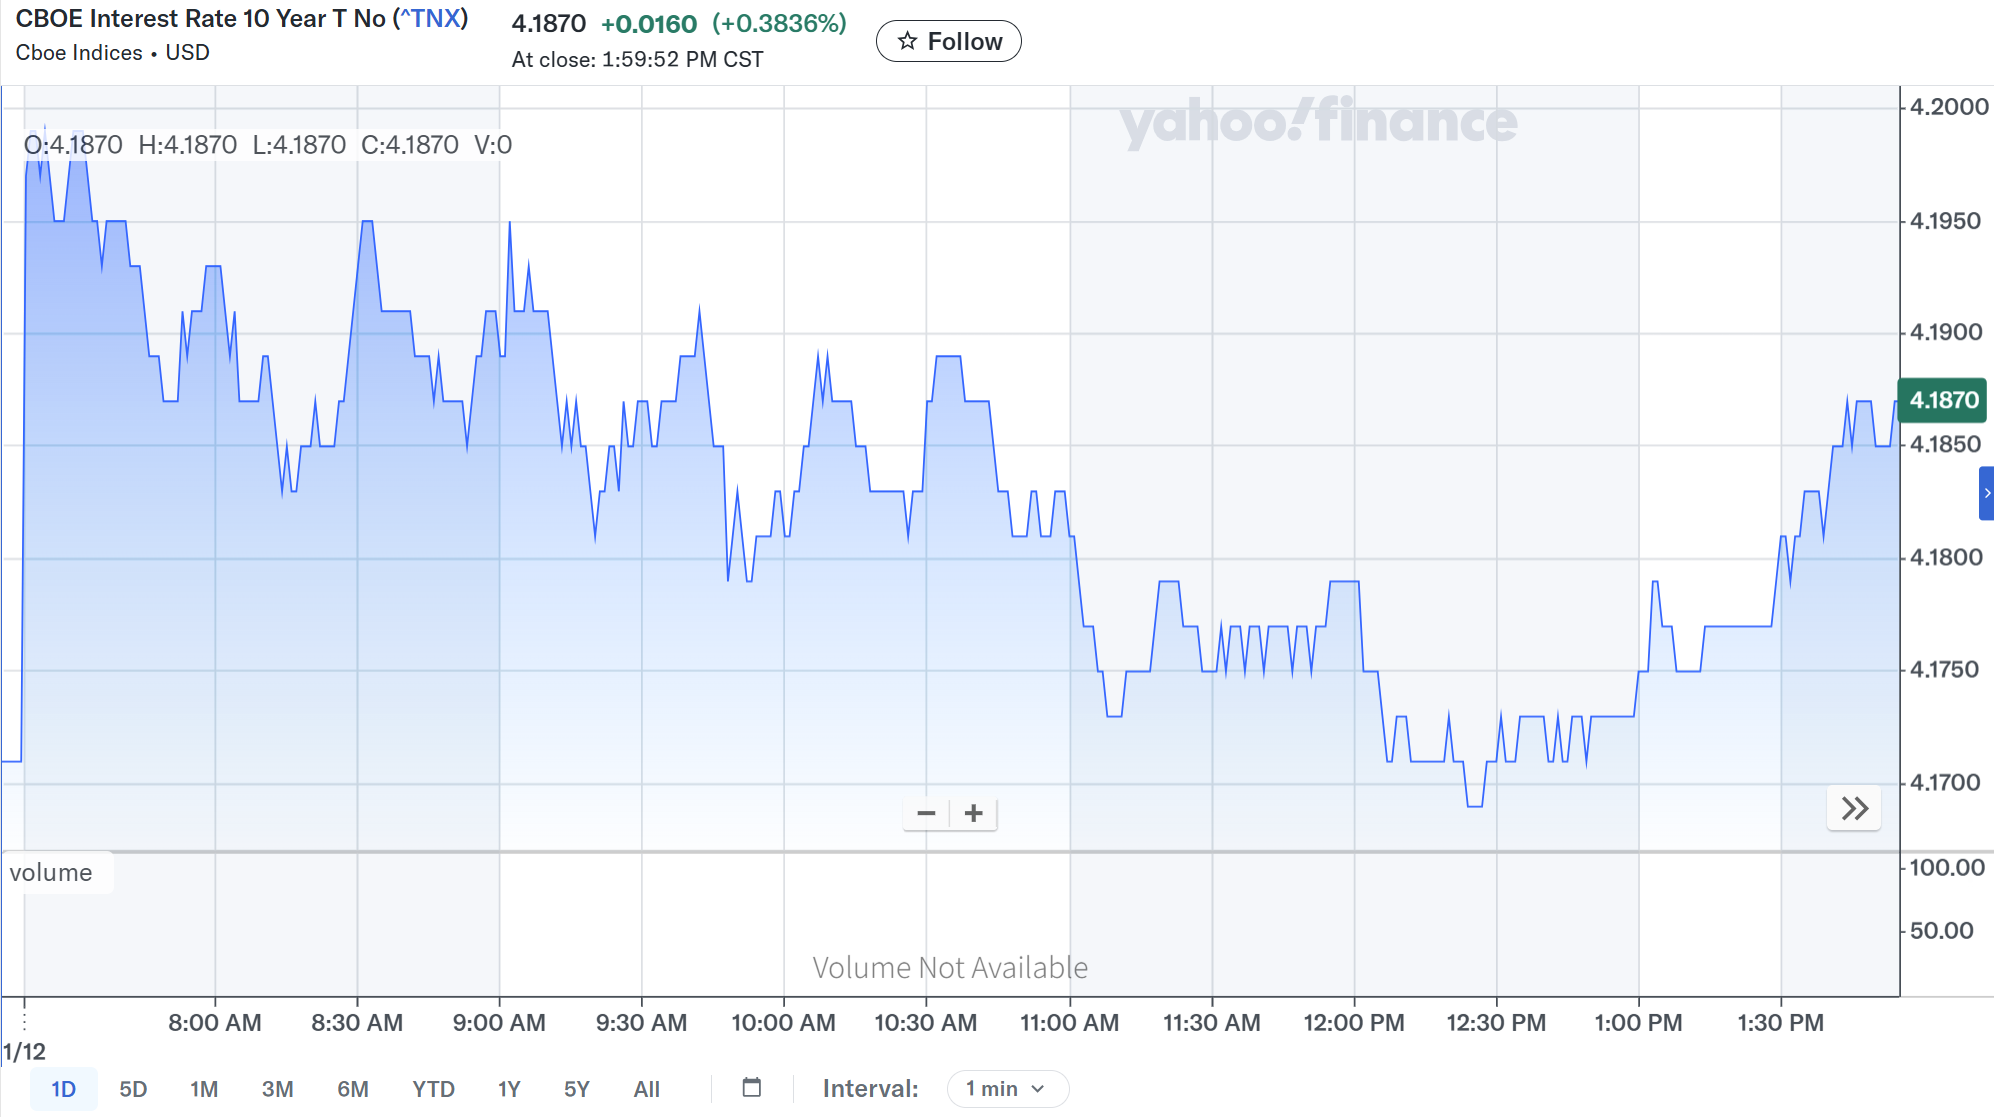The image size is (1994, 1117).
Task: Select the 5Y range option
Action: (x=577, y=1088)
